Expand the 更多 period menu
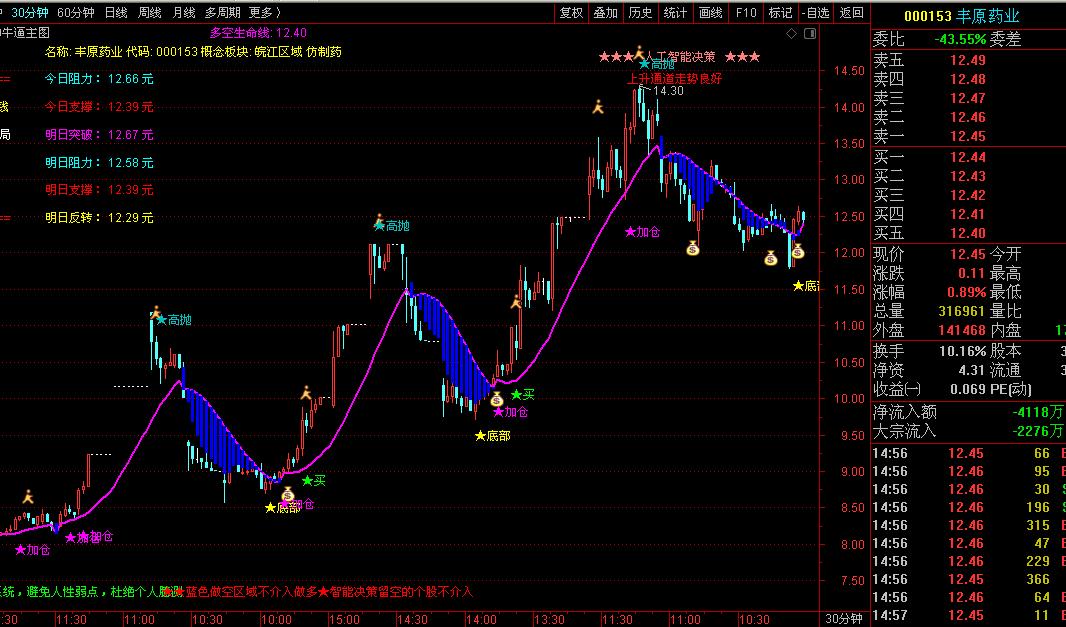1066x627 pixels. [264, 12]
